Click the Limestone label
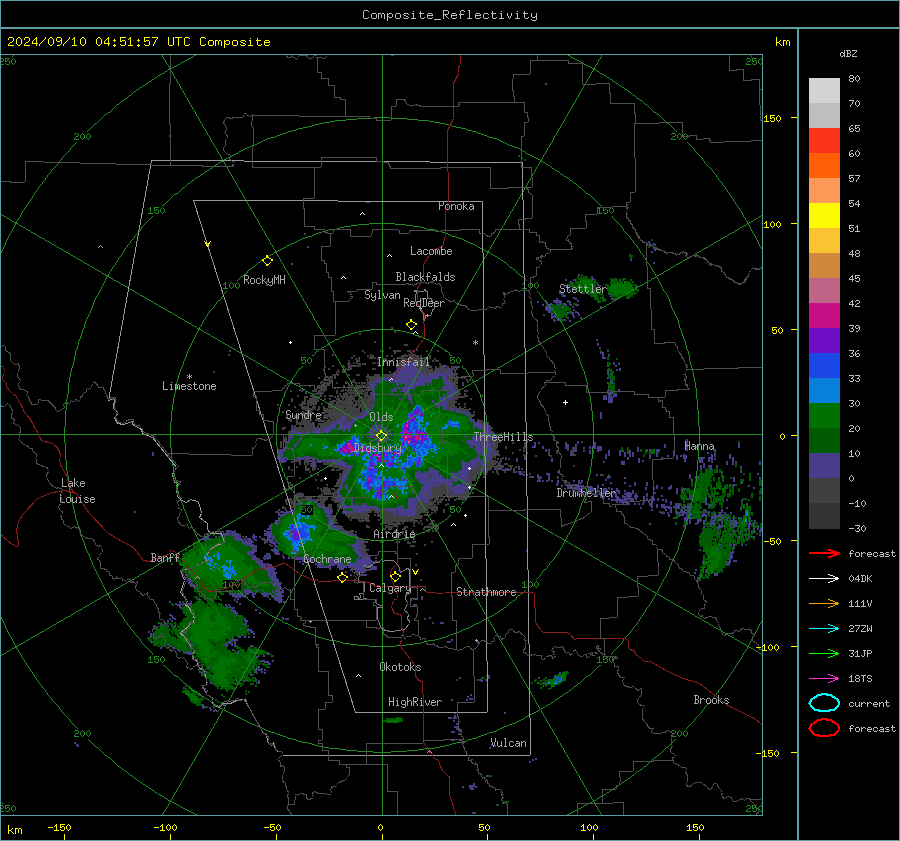The image size is (900, 841). tap(189, 386)
